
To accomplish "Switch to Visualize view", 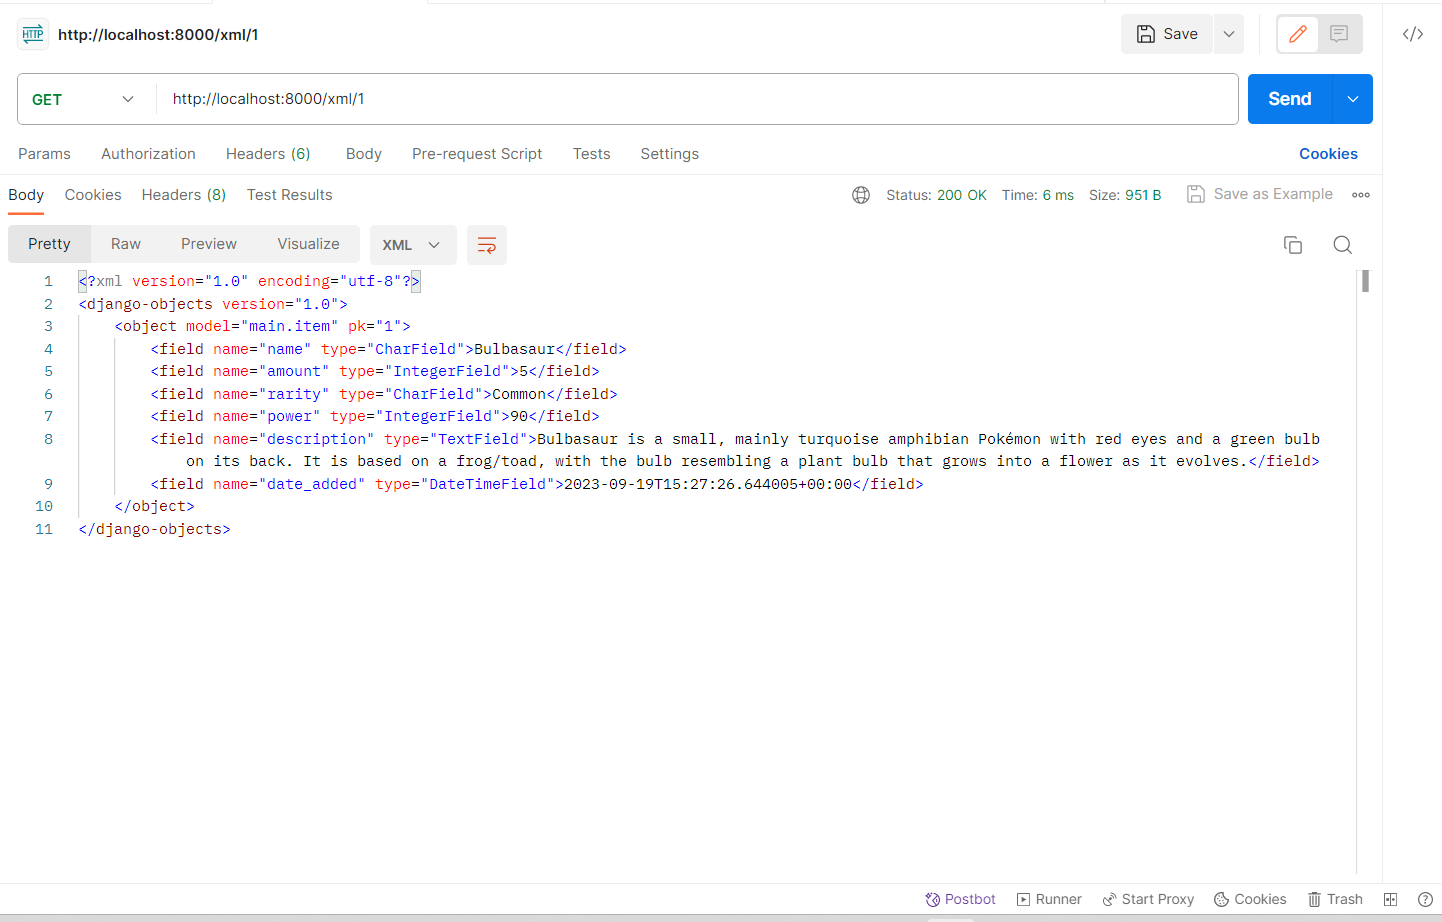I will pos(309,244).
